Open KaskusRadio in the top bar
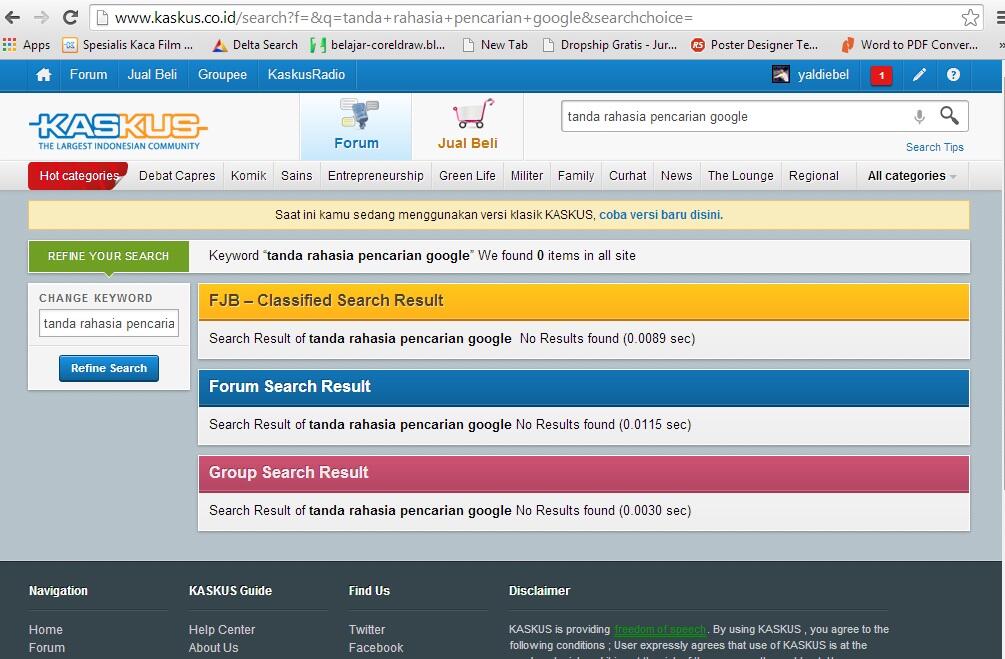Viewport: 1005px width, 659px height. [306, 75]
